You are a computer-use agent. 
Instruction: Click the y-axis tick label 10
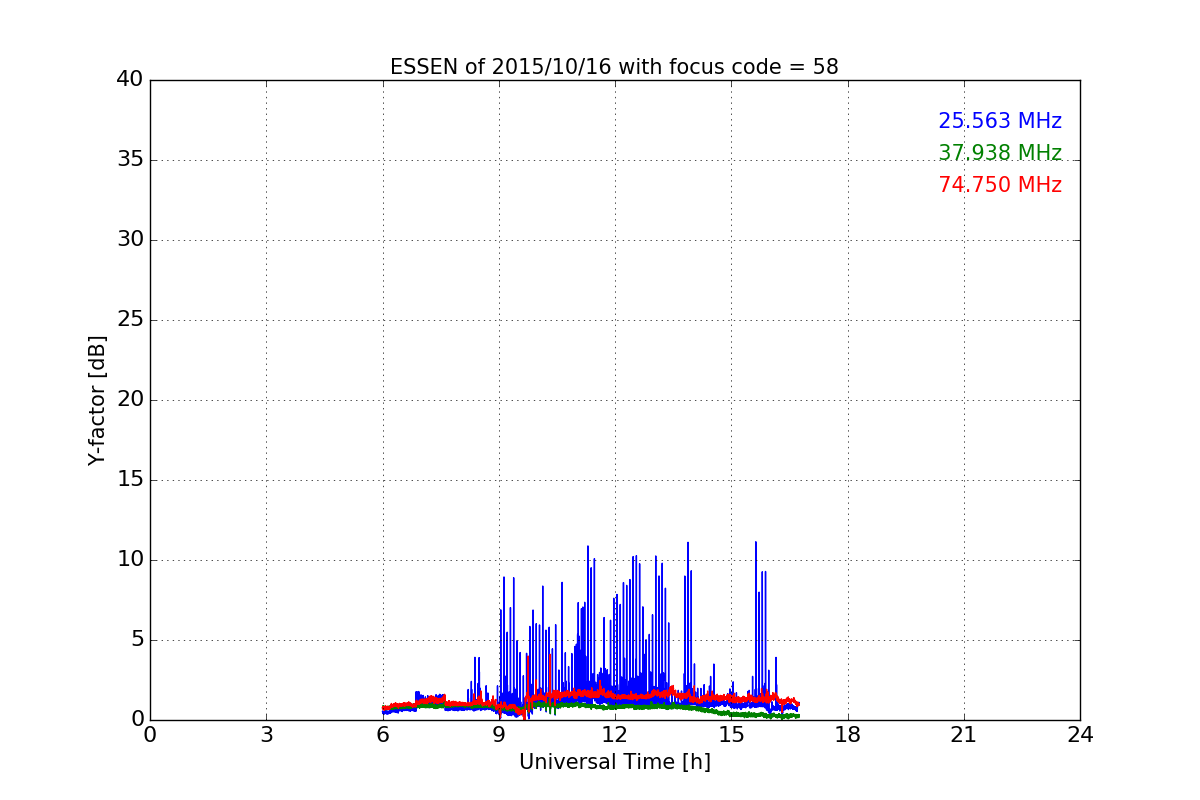tap(130, 560)
